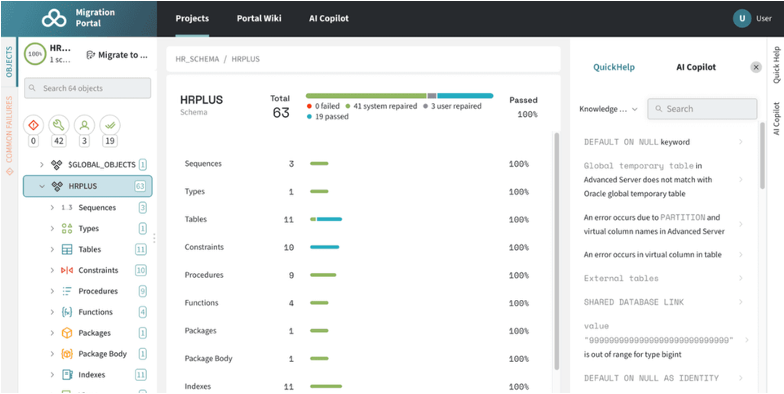Open the Quick Help vertical right tab
Screen dimensions: 784x394
(776, 65)
